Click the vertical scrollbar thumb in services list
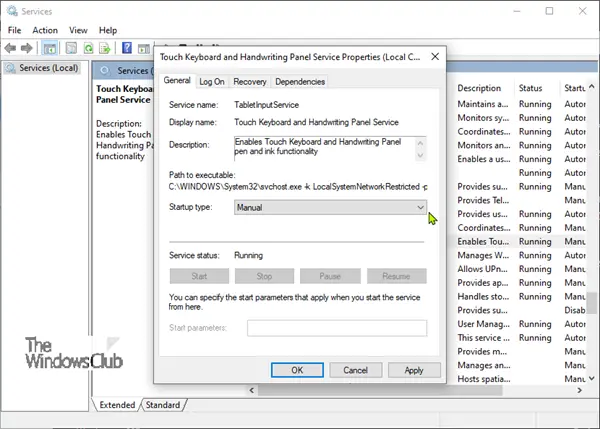This screenshot has height=429, width=600. coord(592,303)
